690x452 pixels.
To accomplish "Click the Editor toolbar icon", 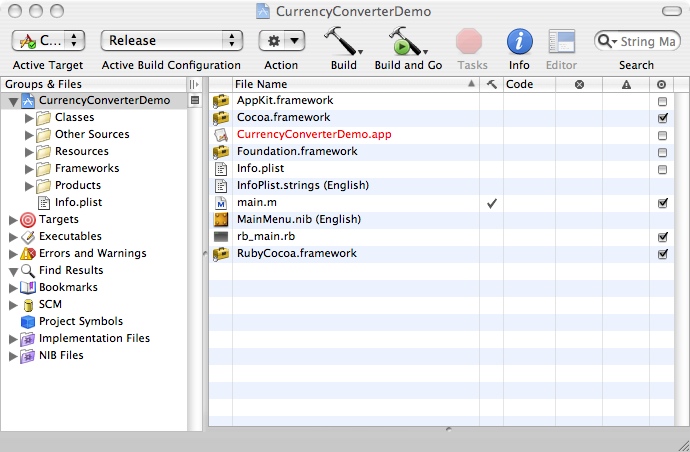I will (x=562, y=41).
